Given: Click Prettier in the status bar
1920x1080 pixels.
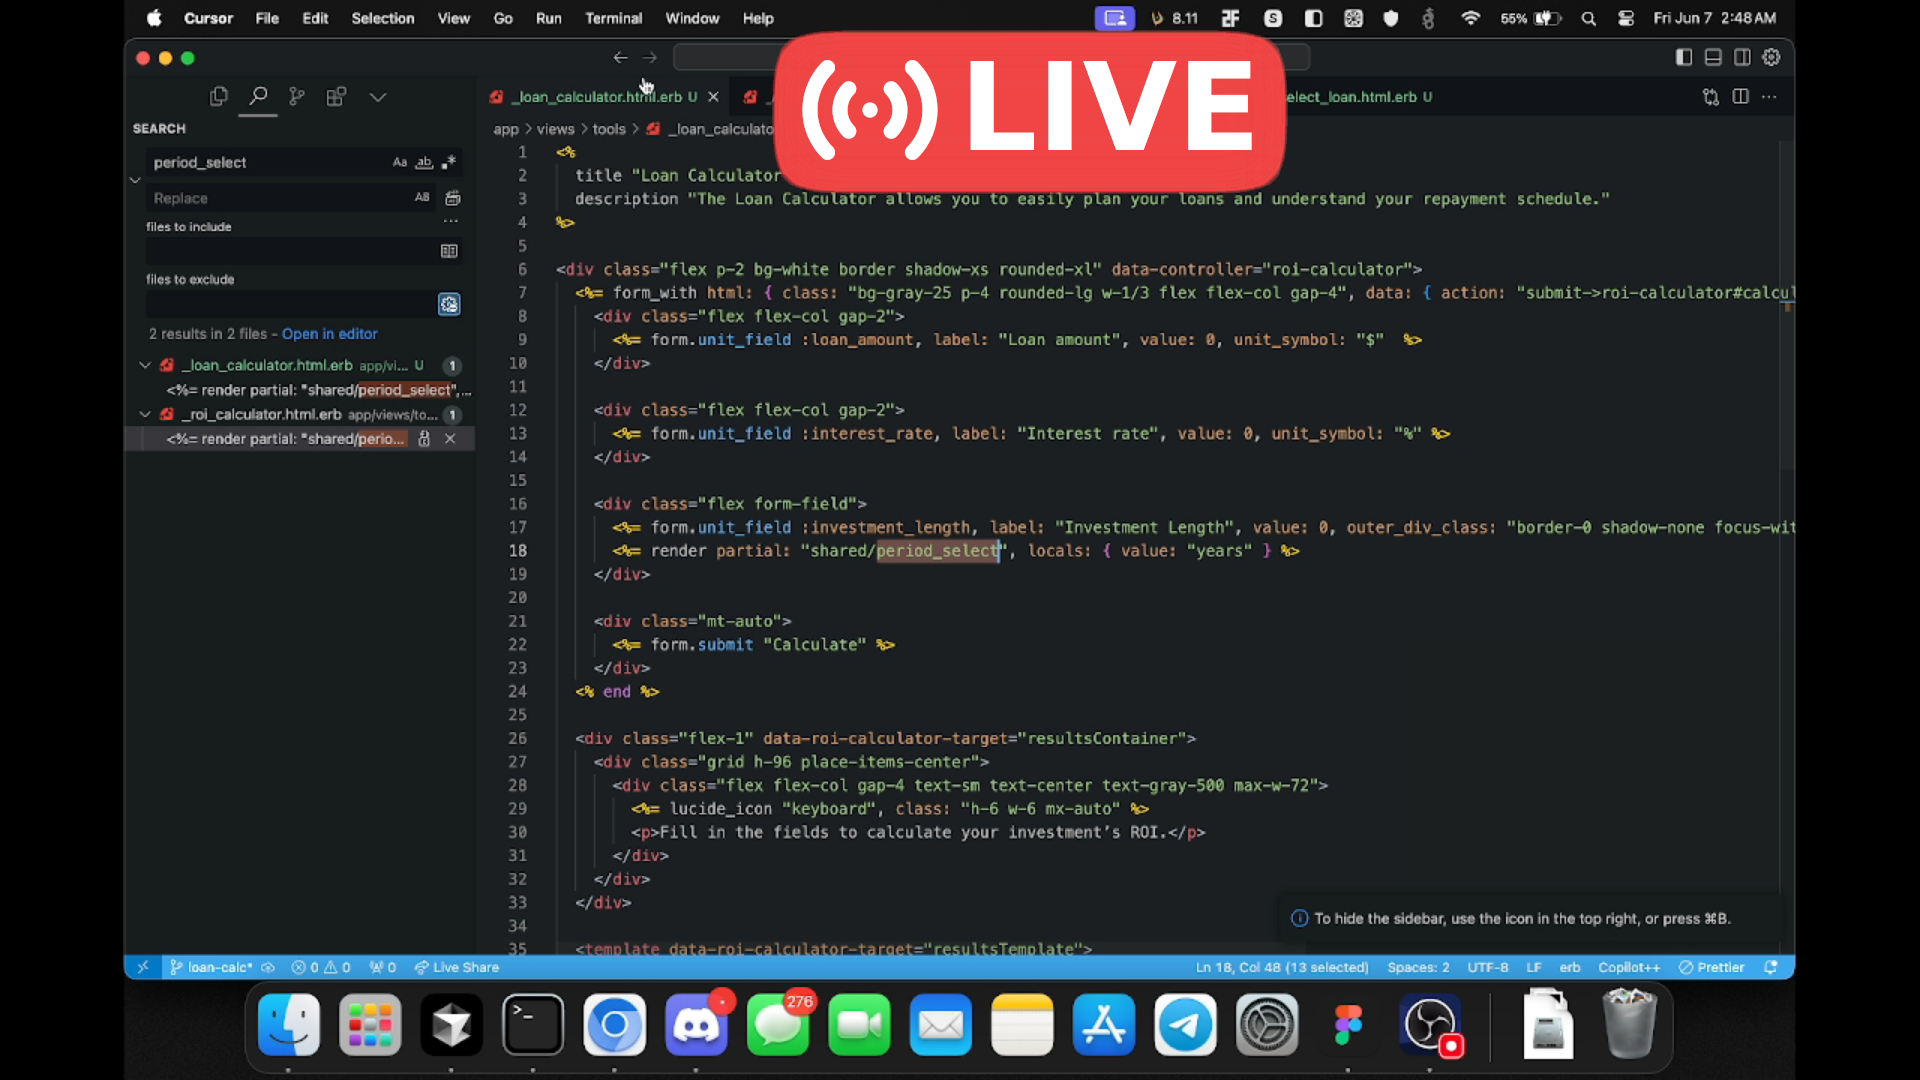Looking at the screenshot, I should pyautogui.click(x=1712, y=967).
